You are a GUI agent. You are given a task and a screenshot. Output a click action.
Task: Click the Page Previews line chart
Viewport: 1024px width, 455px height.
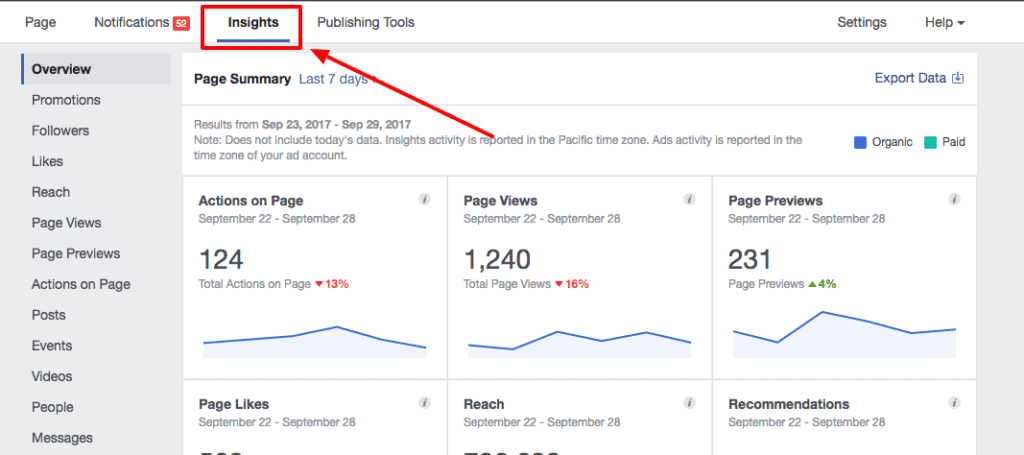click(844, 334)
